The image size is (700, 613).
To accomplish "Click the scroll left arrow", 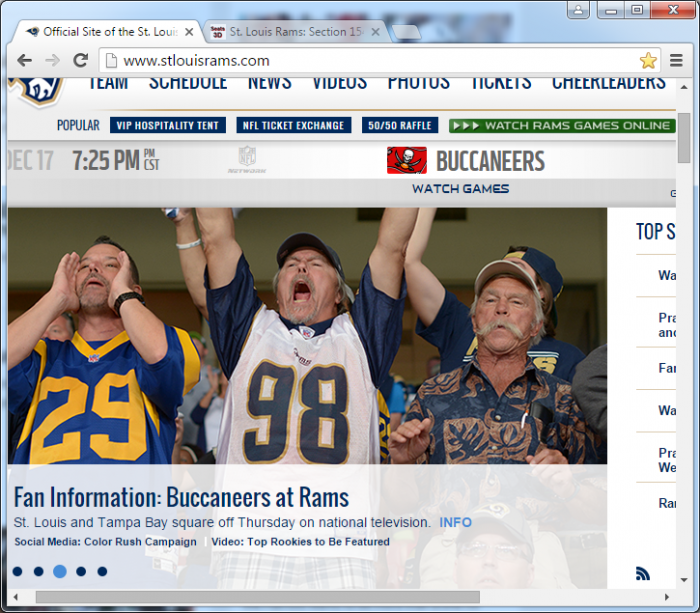I will pyautogui.click(x=16, y=597).
